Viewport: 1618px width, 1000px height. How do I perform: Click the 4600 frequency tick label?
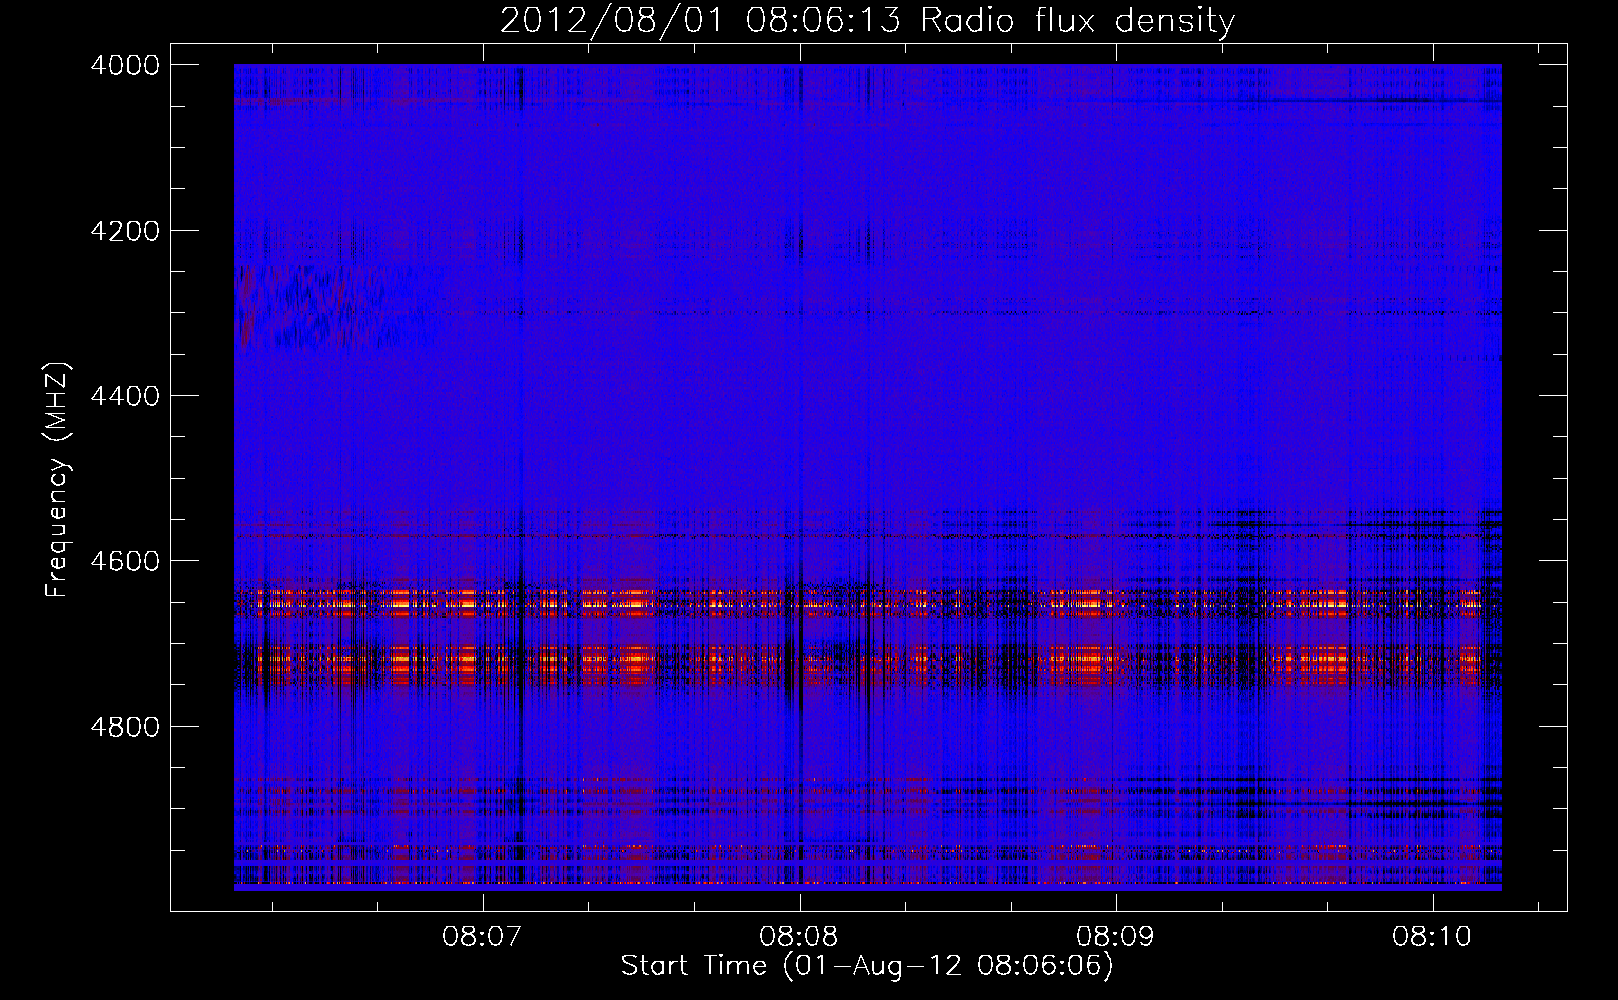(125, 561)
